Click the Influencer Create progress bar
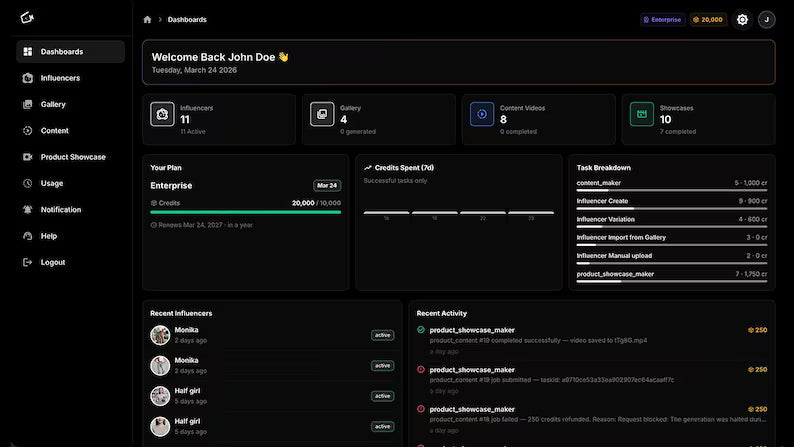This screenshot has height=447, width=794. point(671,209)
